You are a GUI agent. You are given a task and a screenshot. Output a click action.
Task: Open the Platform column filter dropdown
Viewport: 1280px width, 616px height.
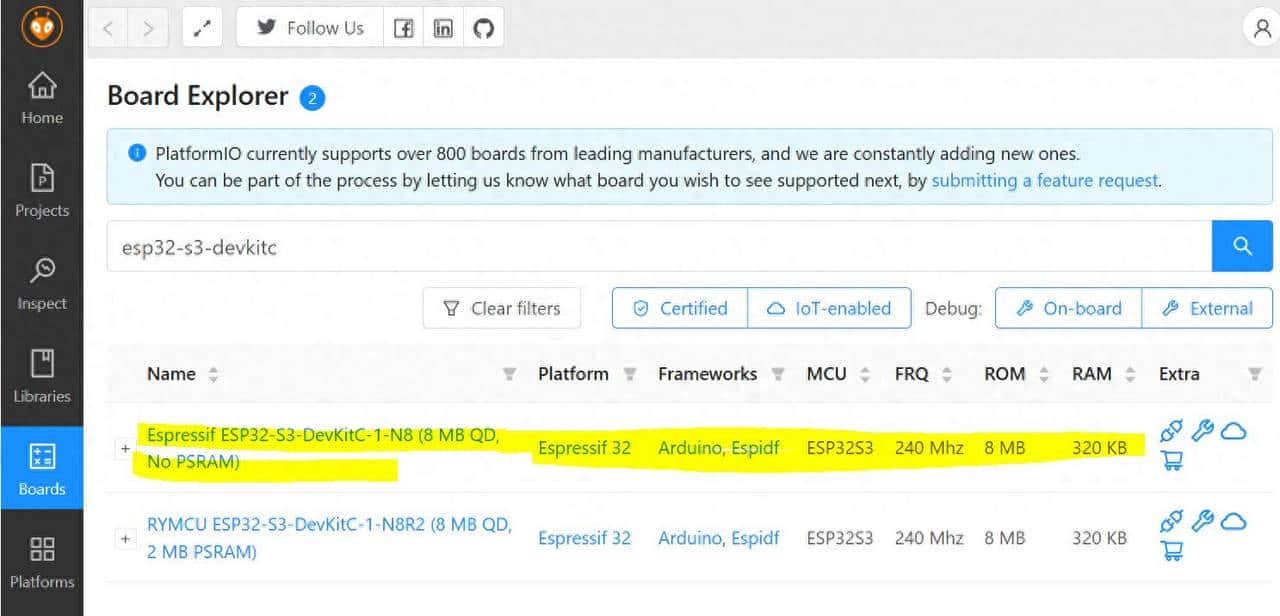(x=630, y=374)
